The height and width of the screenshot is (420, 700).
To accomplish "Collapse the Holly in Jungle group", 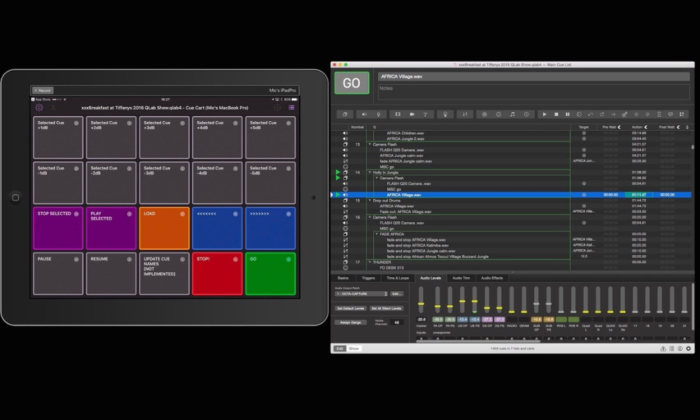I will pyautogui.click(x=370, y=172).
